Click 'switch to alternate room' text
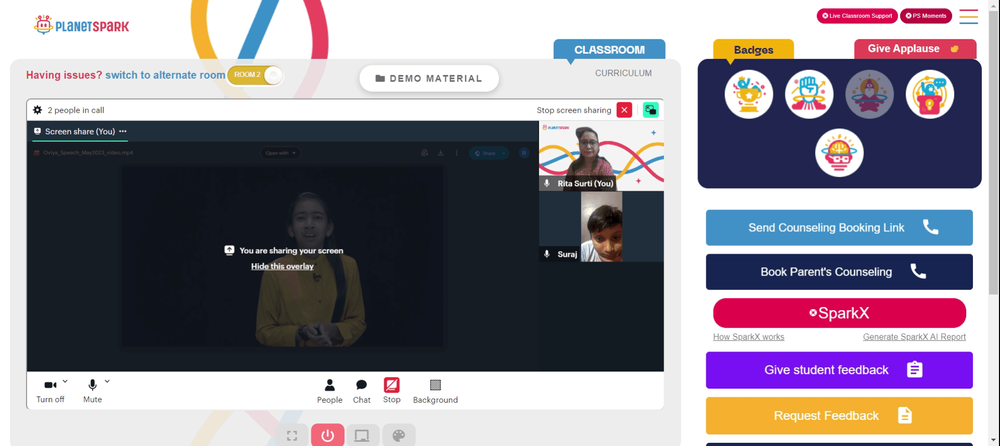The width and height of the screenshot is (1000, 446). (165, 75)
